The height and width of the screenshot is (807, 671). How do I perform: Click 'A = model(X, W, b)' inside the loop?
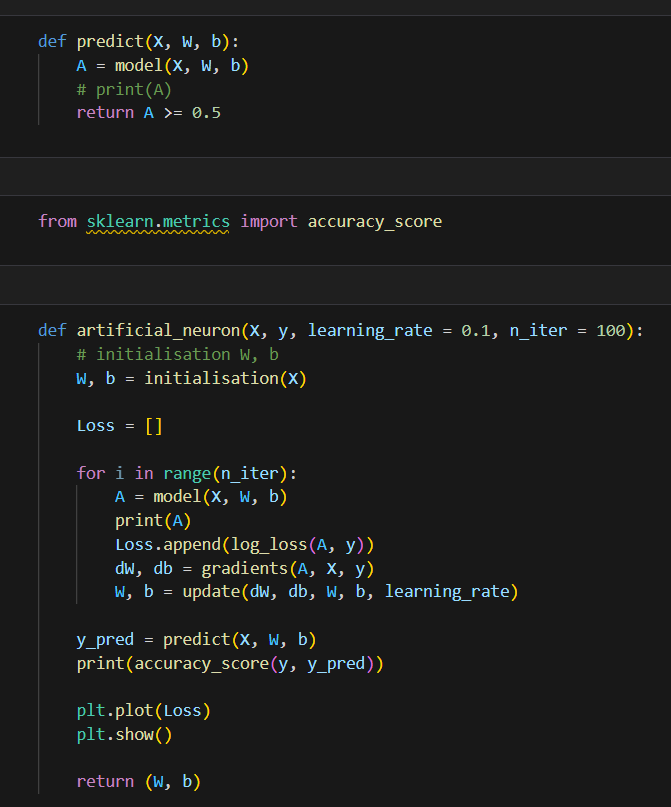(x=201, y=497)
